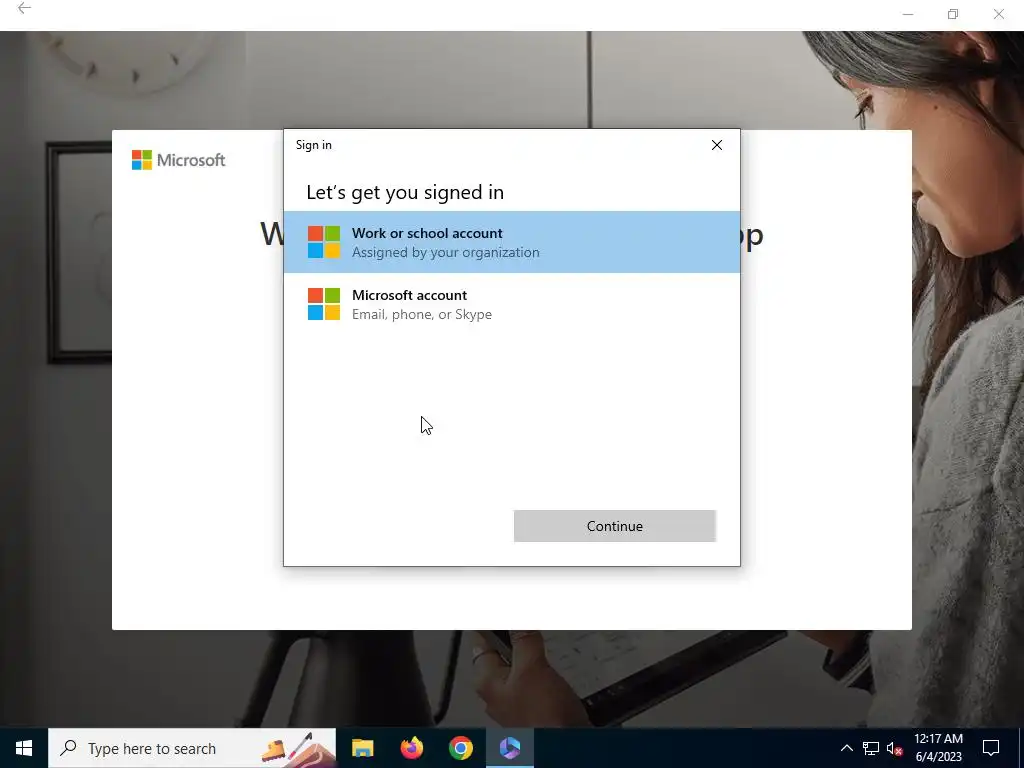
Task: Click the muted volume tray icon
Action: pos(895,748)
